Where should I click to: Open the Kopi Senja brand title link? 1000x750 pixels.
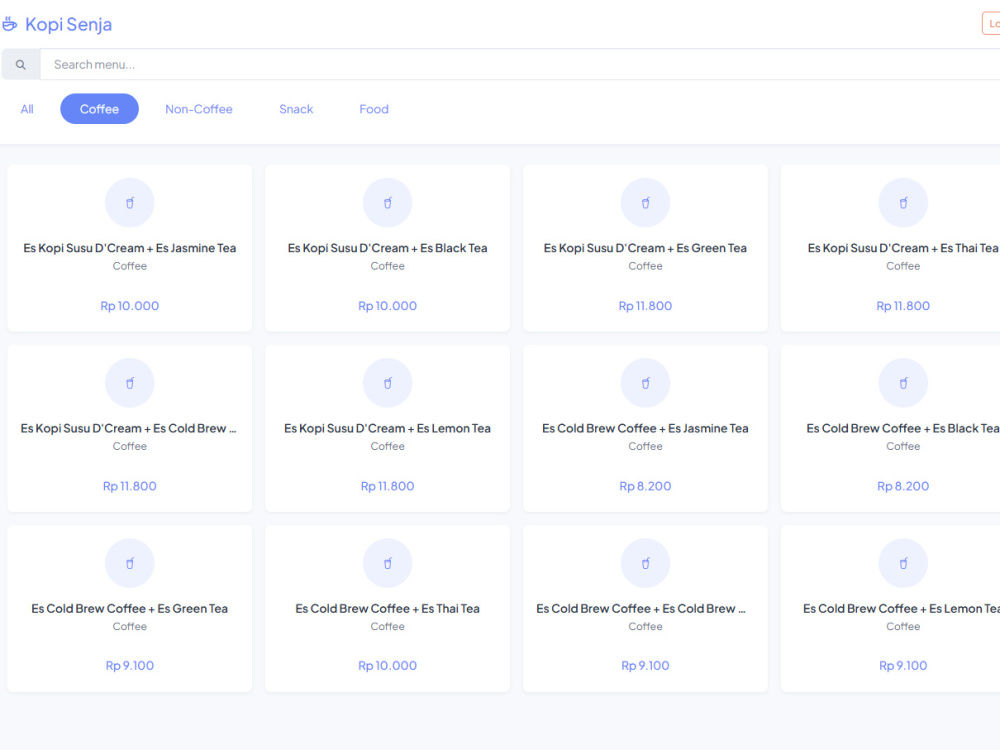pyautogui.click(x=68, y=24)
